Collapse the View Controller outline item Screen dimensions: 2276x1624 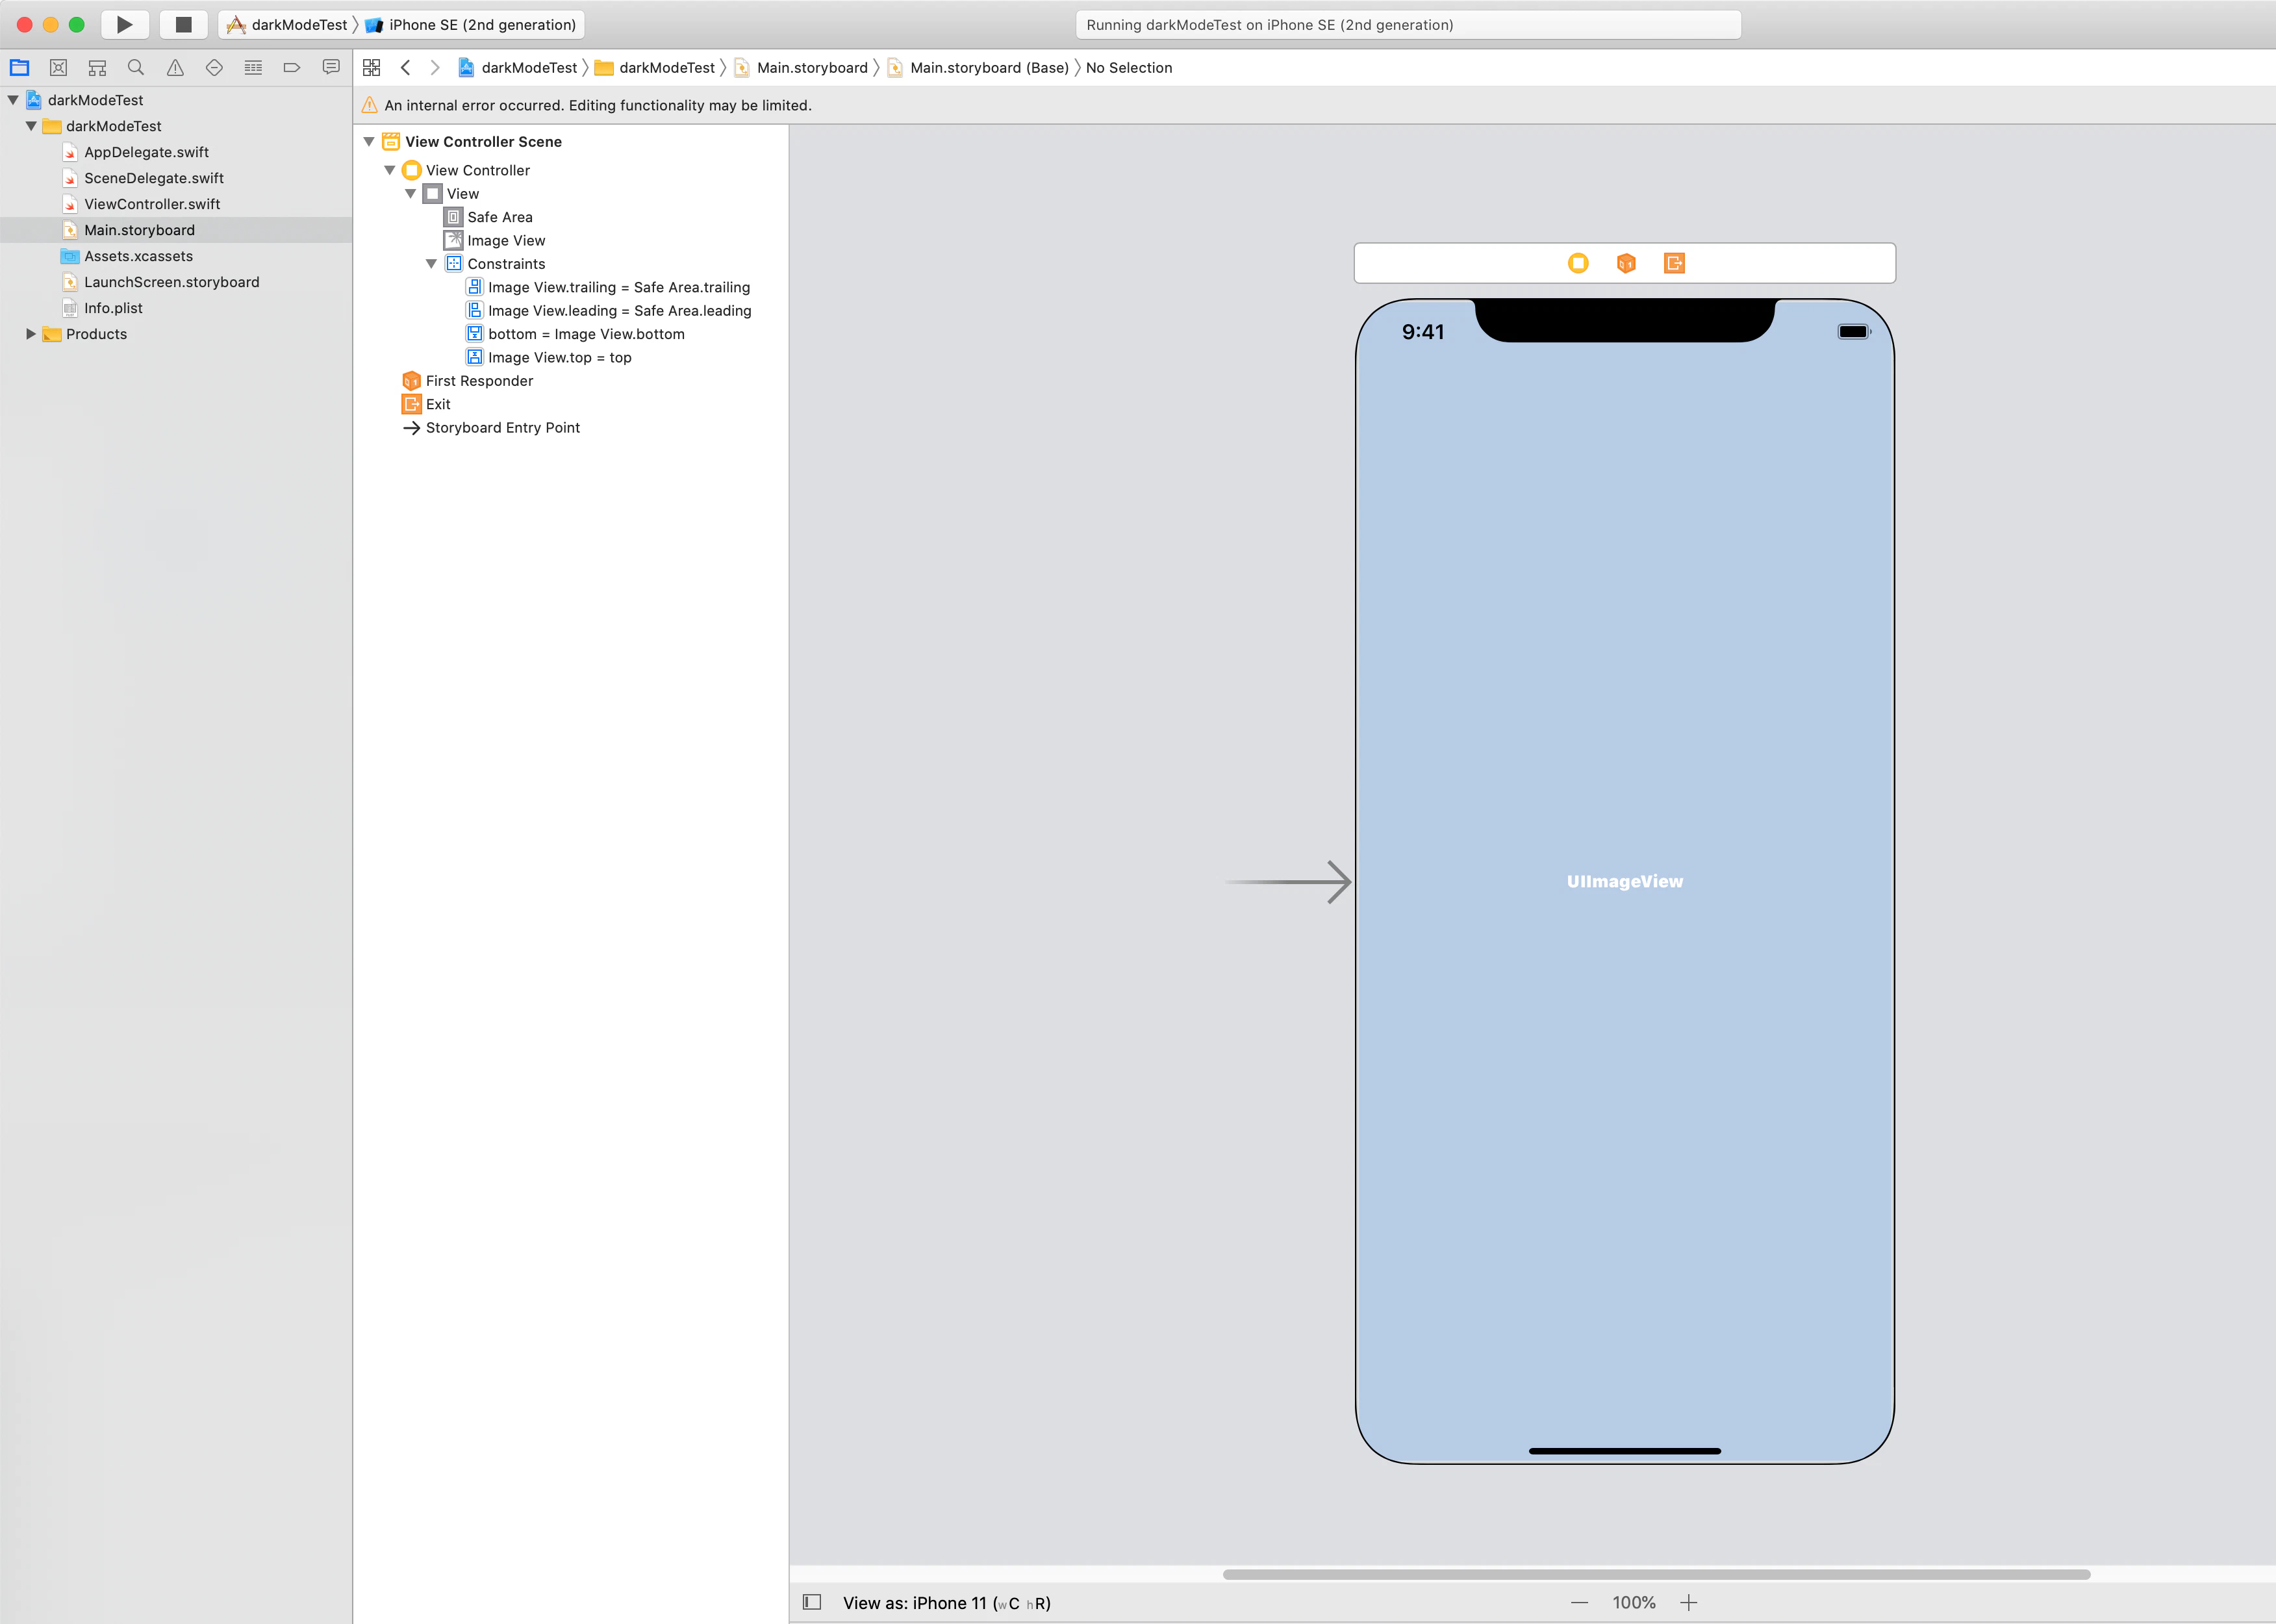point(390,170)
